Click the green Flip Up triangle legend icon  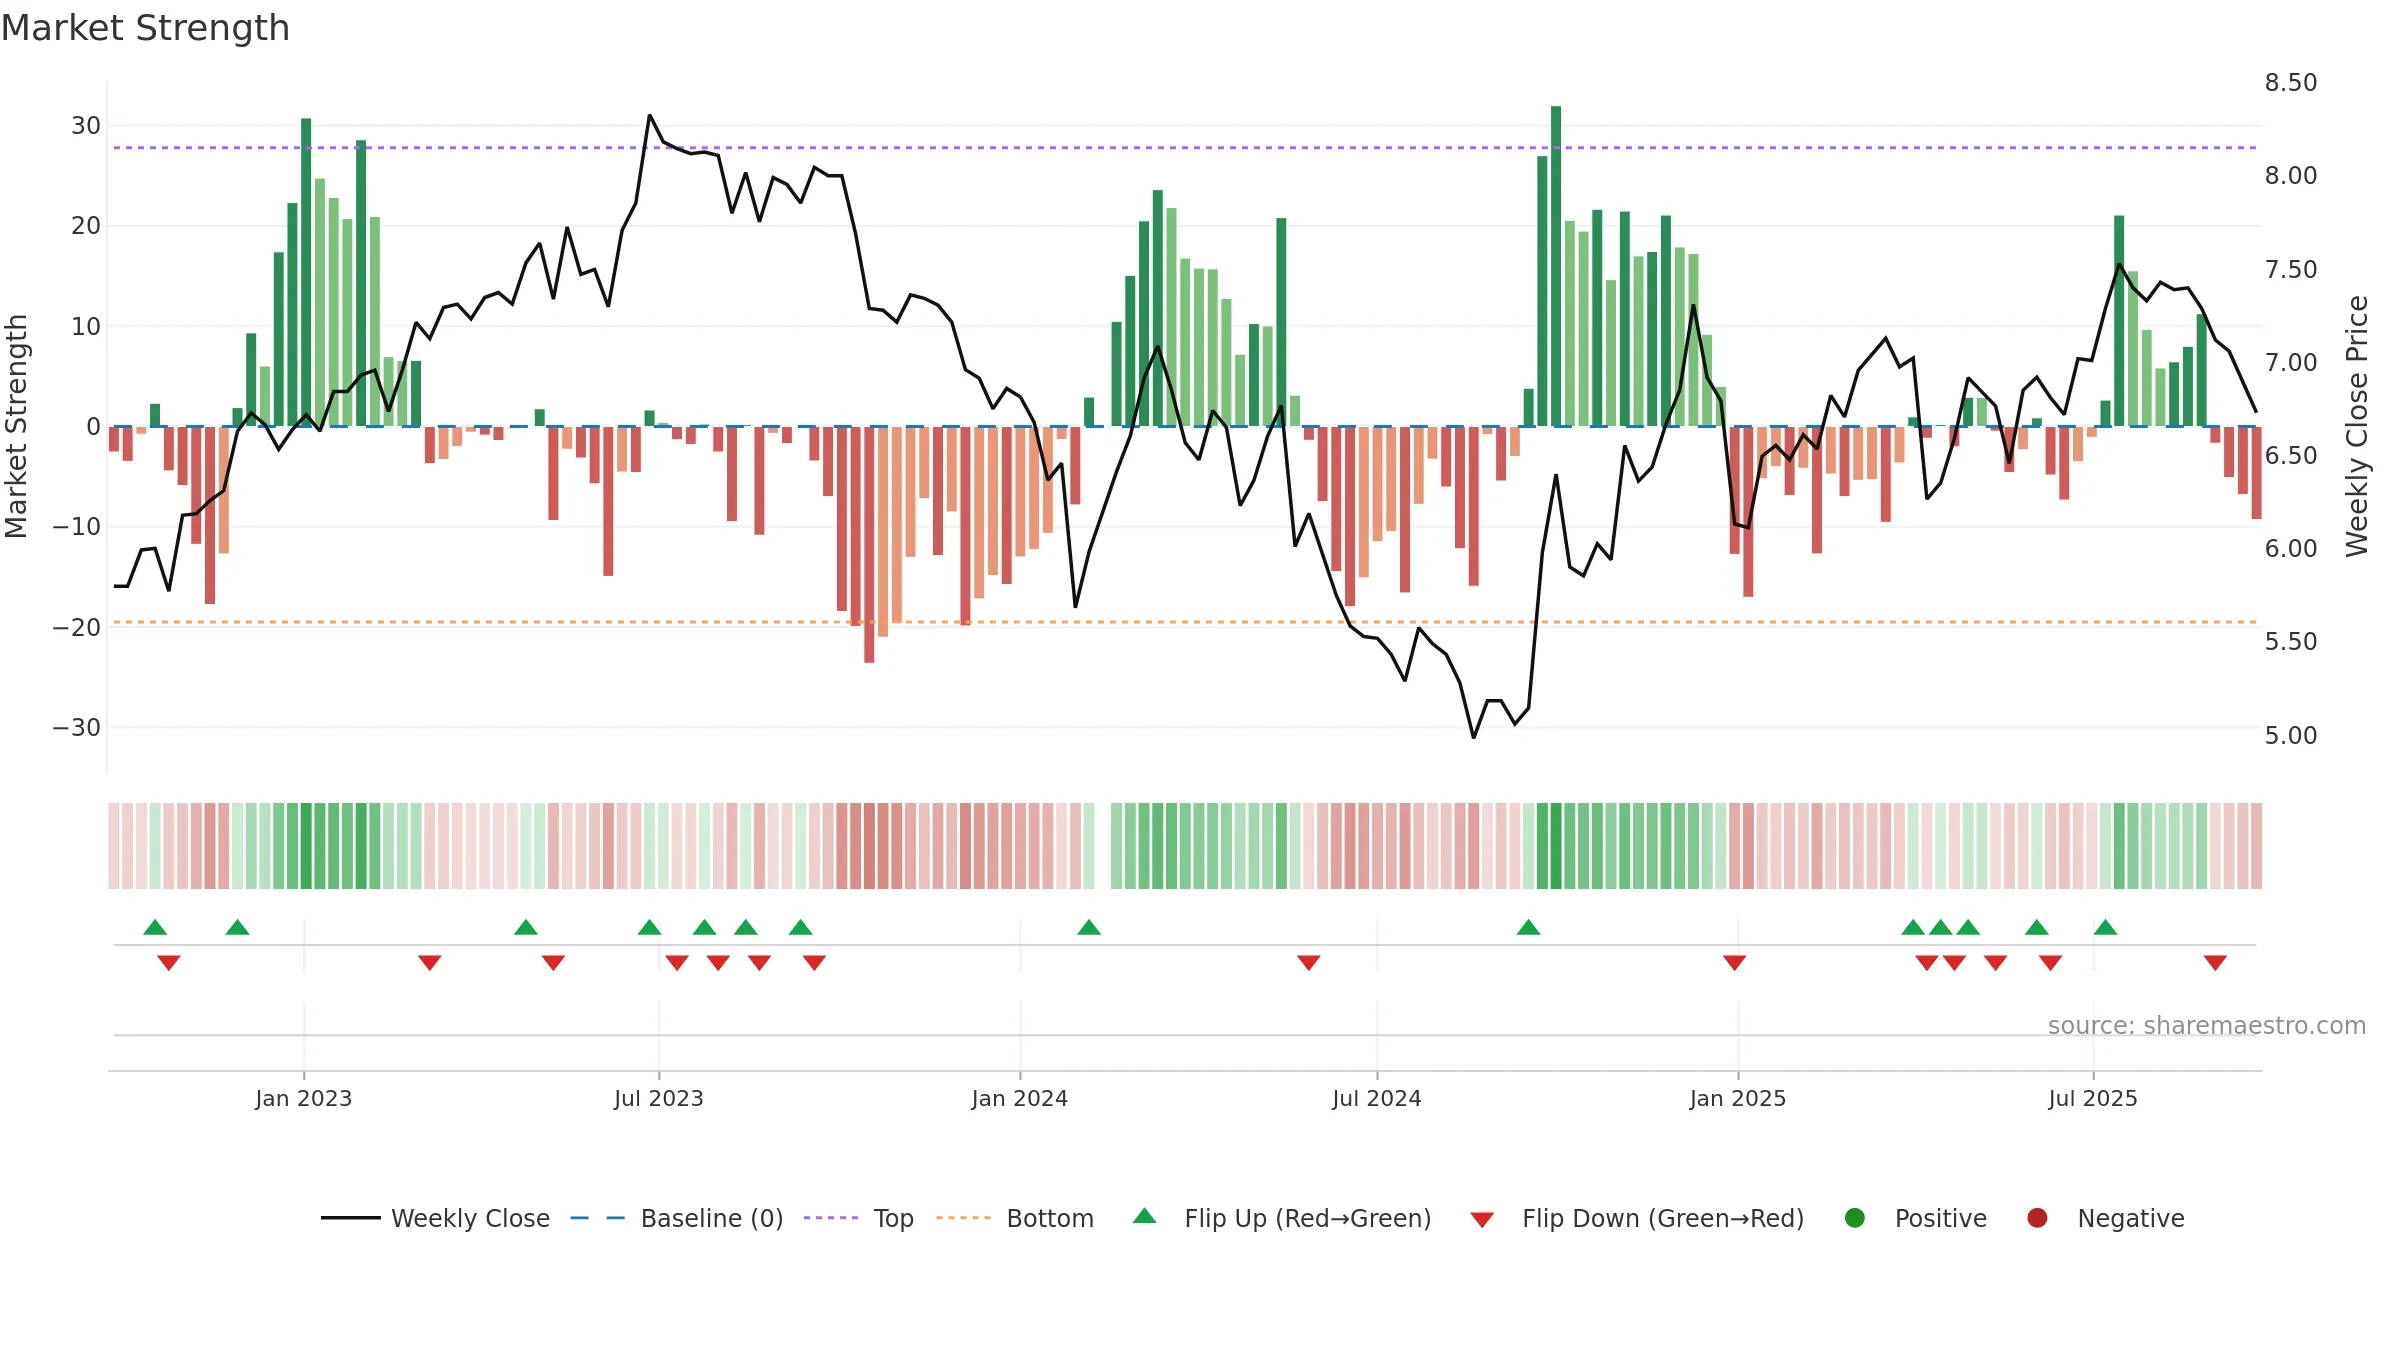click(x=1145, y=1217)
